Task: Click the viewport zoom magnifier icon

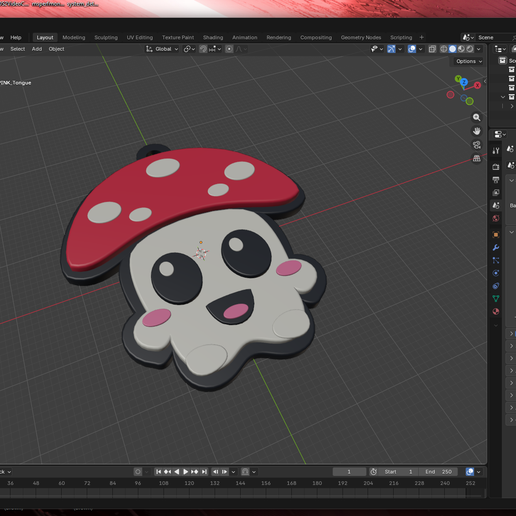Action: point(477,117)
